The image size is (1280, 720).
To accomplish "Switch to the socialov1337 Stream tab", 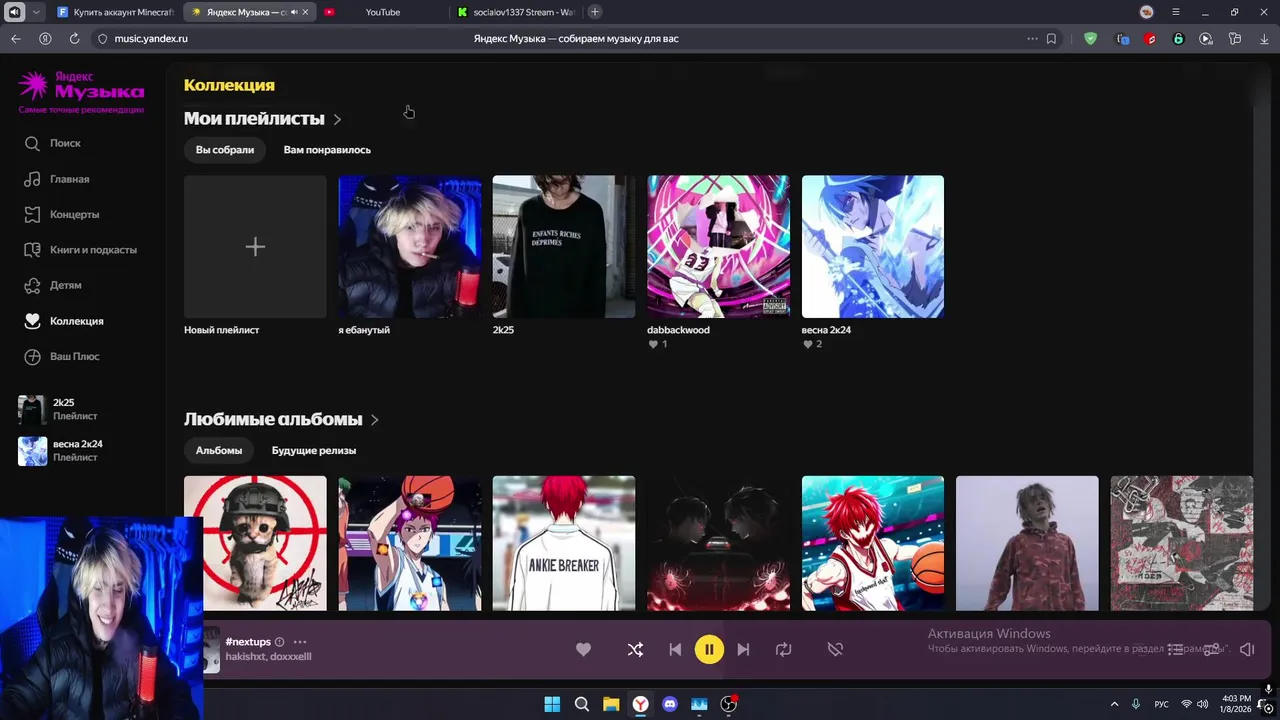I will tap(515, 12).
